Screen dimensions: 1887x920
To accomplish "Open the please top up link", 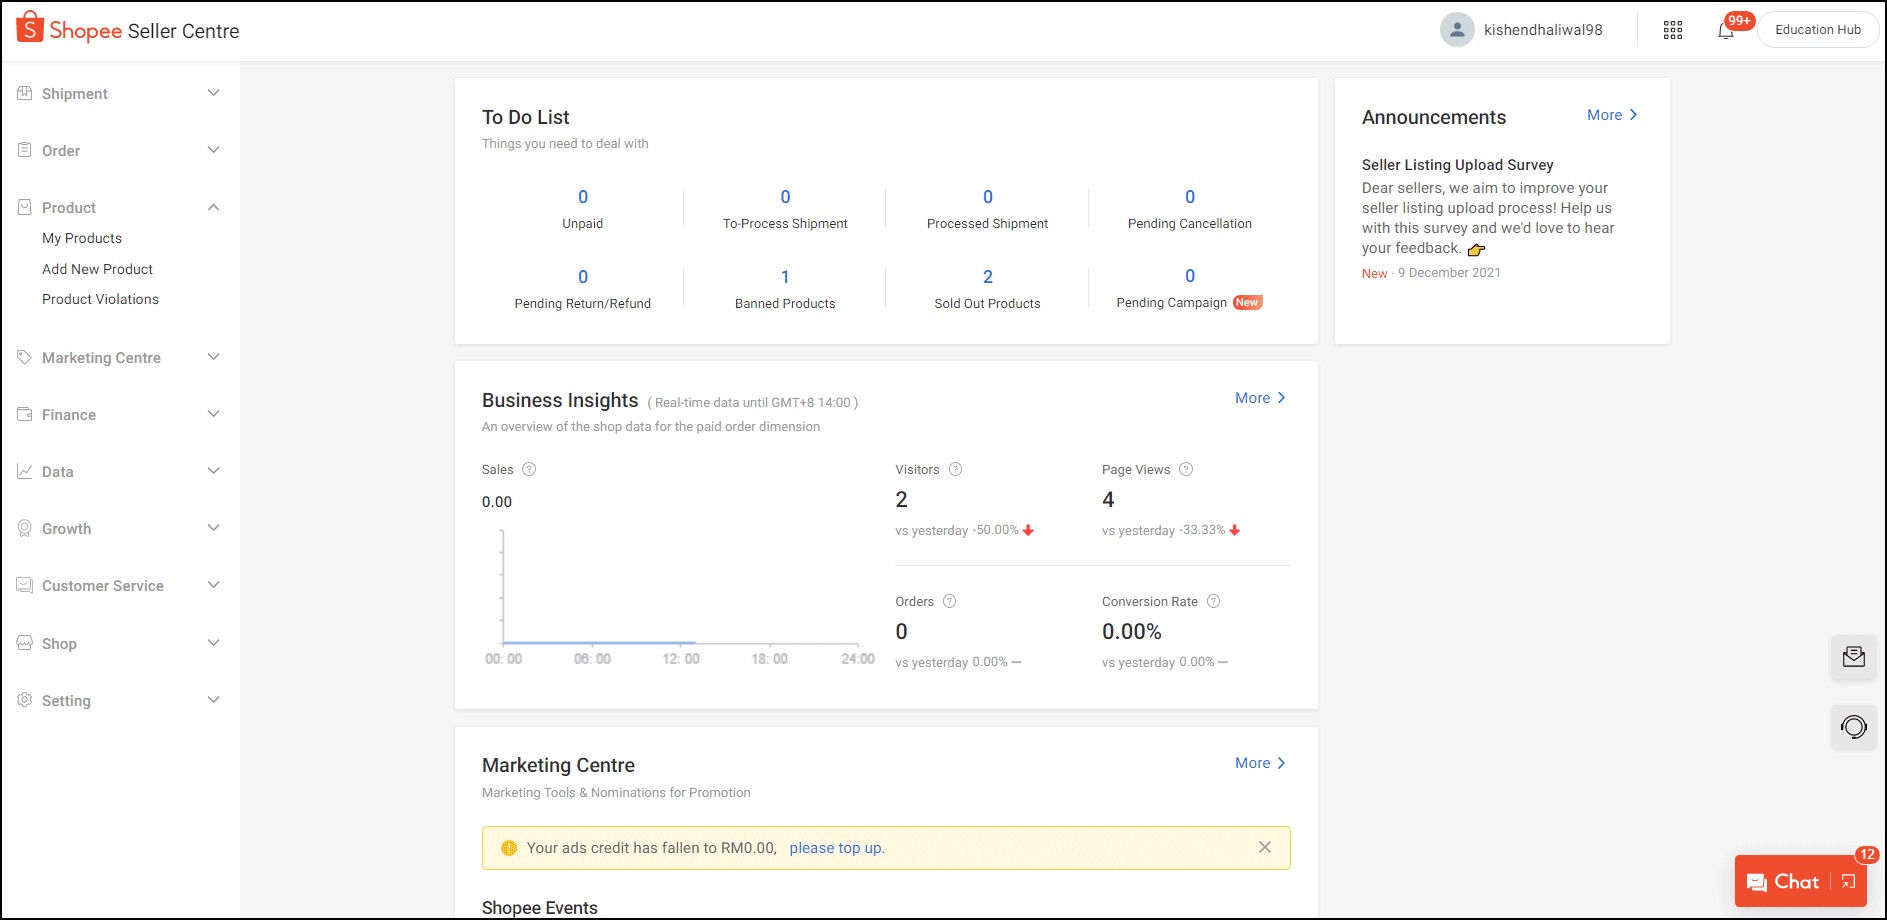I will (x=836, y=847).
